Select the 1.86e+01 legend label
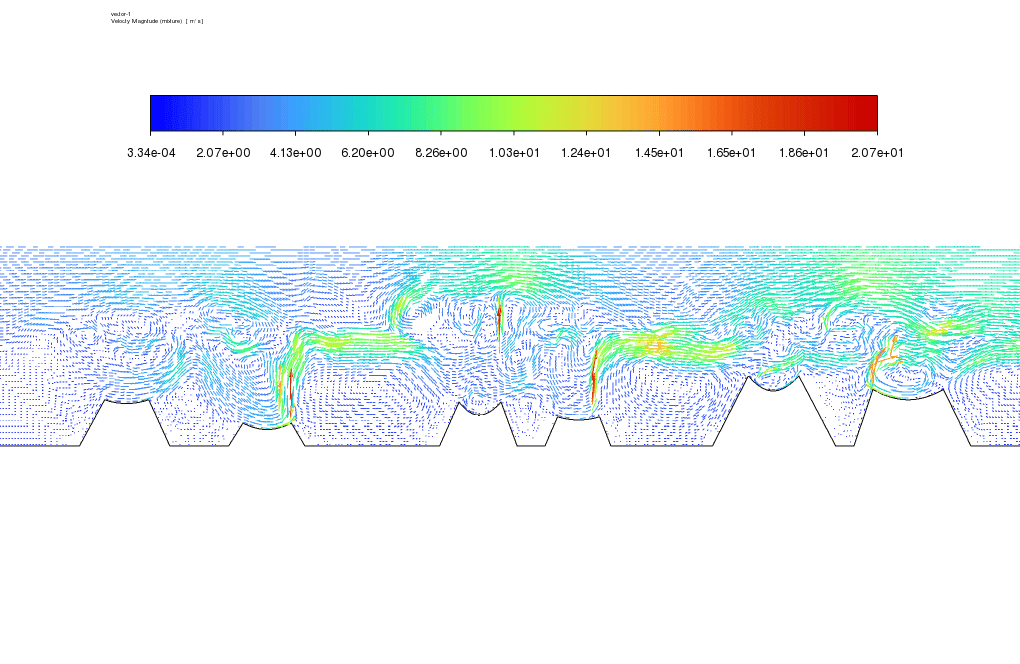1020x664 pixels. pos(804,153)
